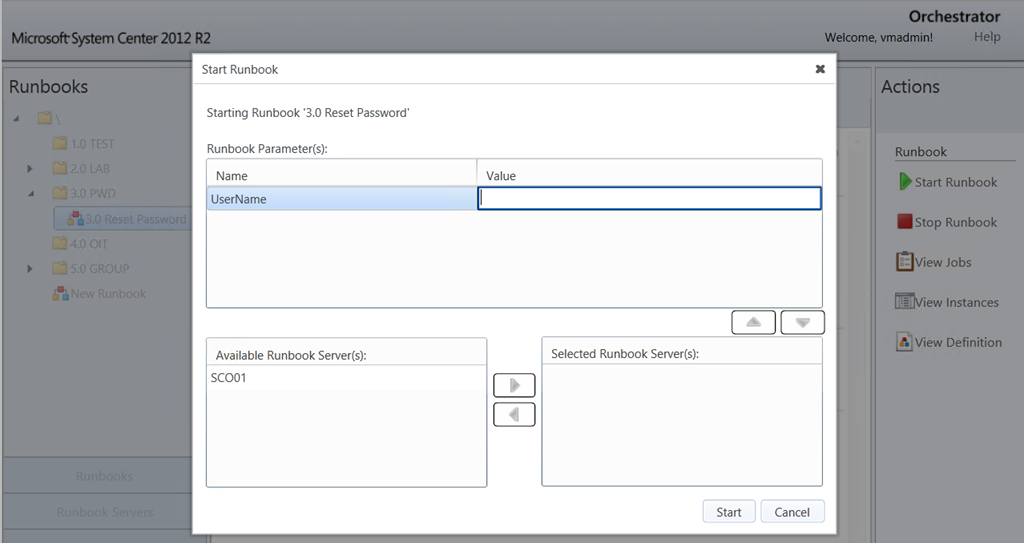Viewport: 1024px width, 543px height.
Task: Switch to the Runbooks navigation tab
Action: click(104, 476)
